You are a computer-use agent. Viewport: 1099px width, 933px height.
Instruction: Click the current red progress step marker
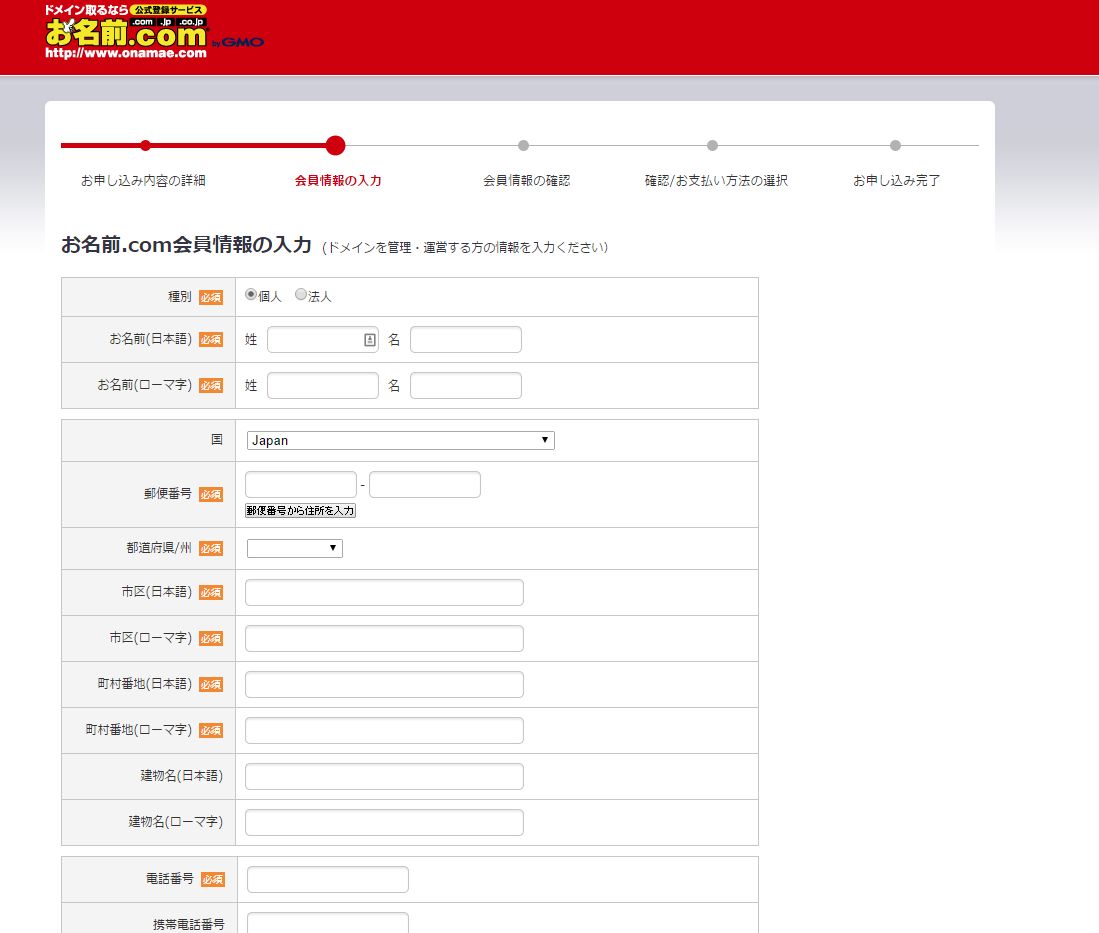coord(336,146)
